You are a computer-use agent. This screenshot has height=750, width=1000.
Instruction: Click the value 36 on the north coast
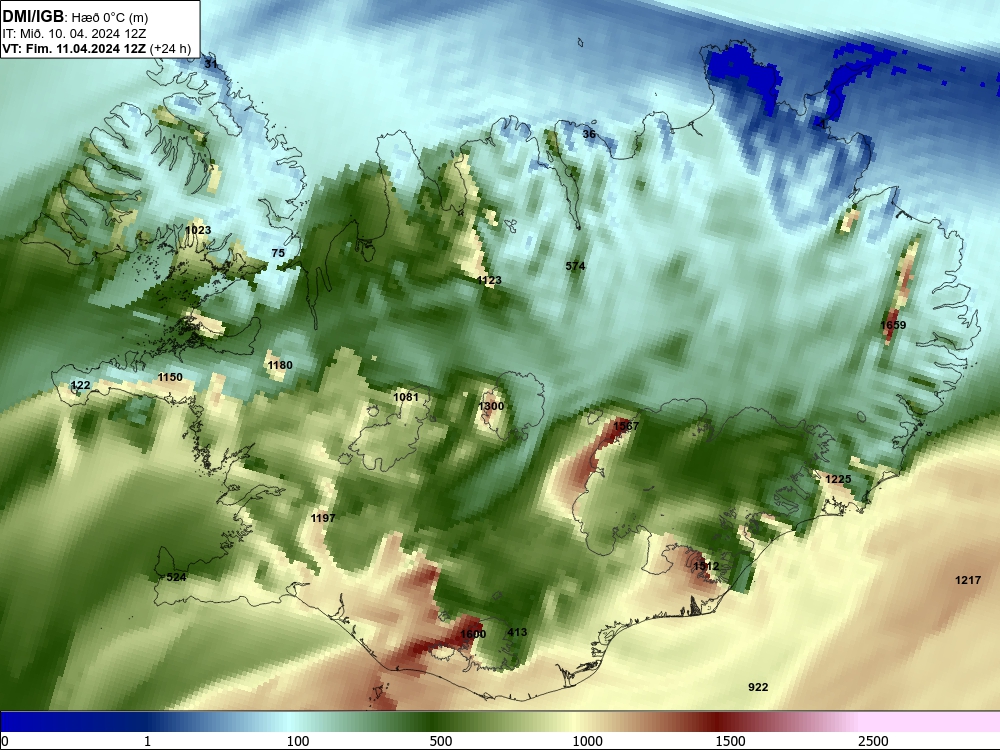click(x=589, y=134)
